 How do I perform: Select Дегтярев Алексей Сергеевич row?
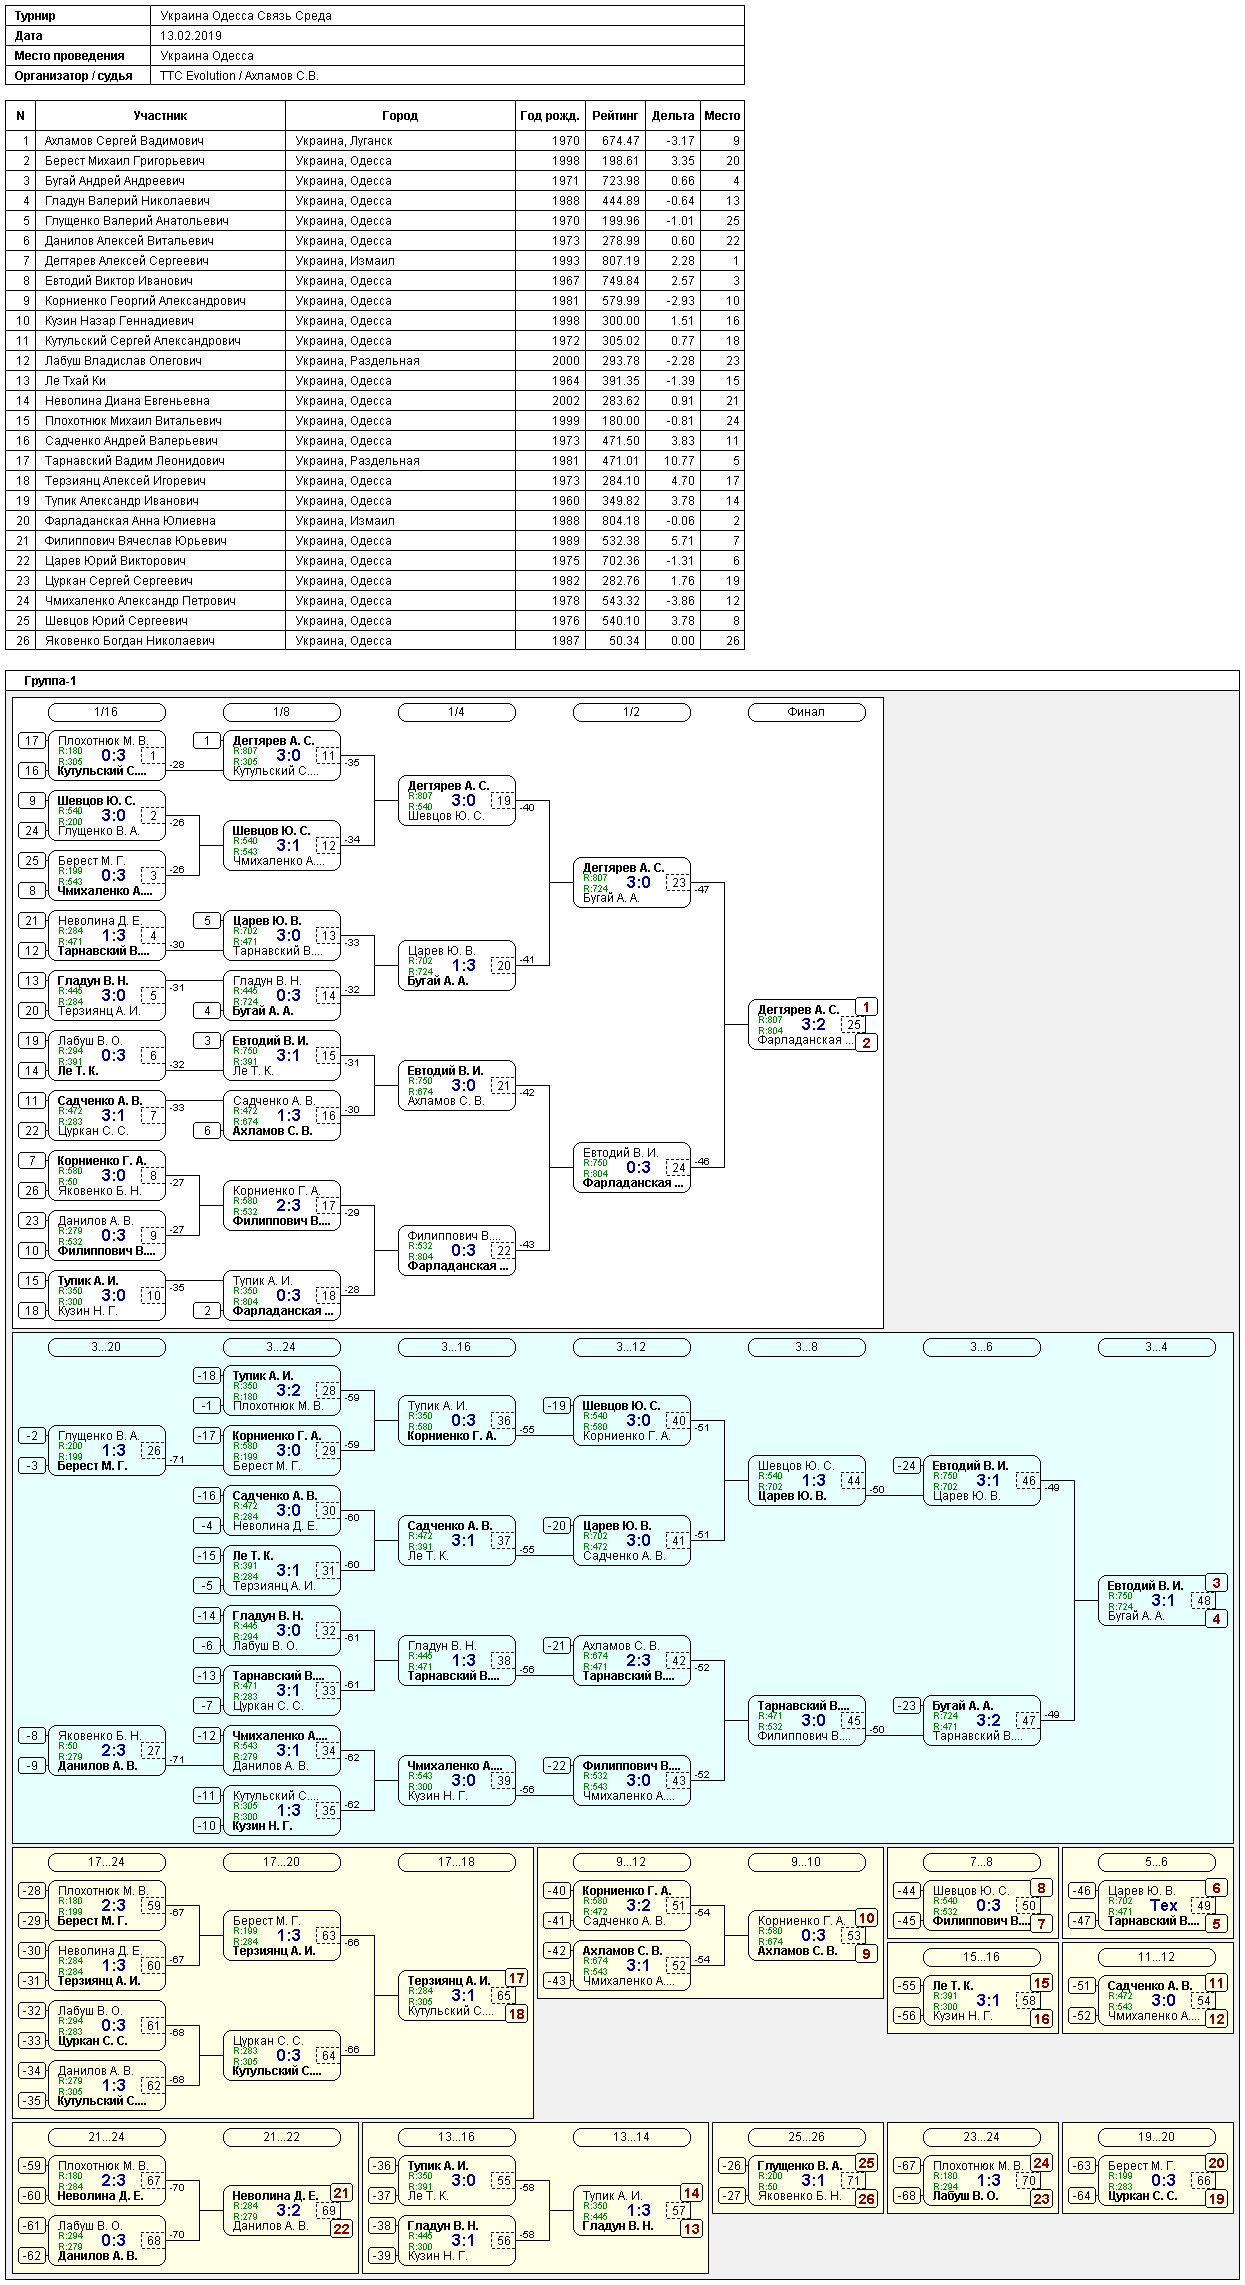tap(375, 261)
